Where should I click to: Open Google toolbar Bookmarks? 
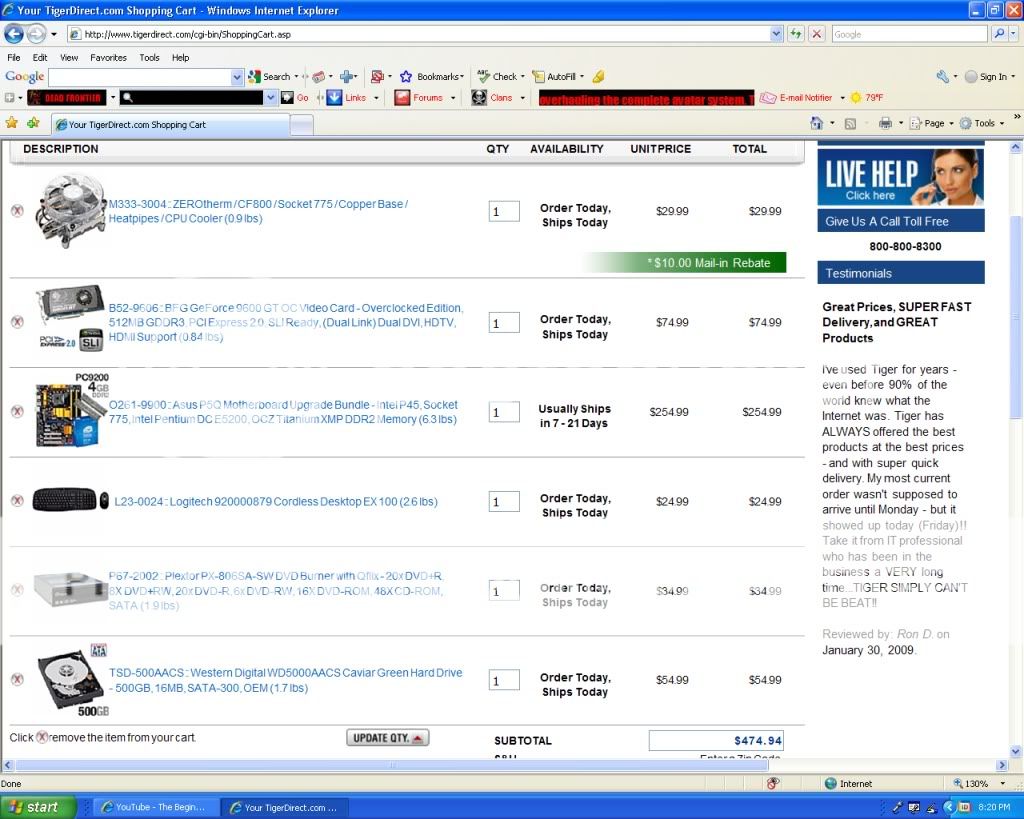432,77
